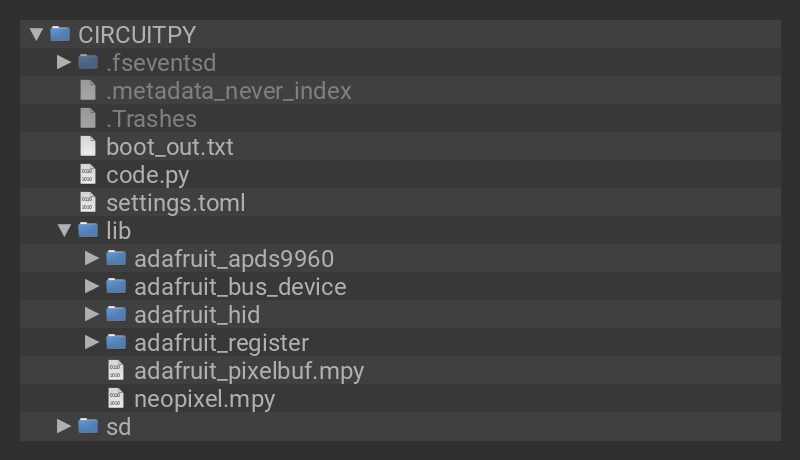Click the boot_out.txt document icon
This screenshot has width=800, height=460.
[x=88, y=147]
